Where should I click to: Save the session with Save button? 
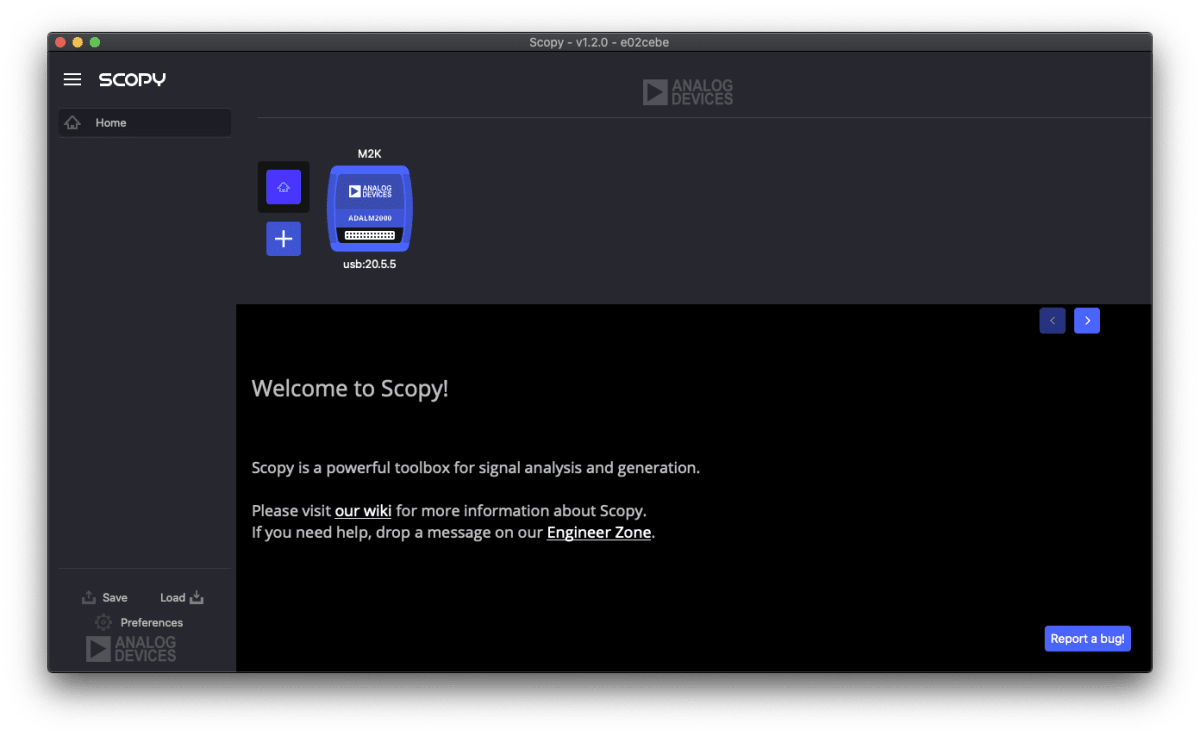(105, 597)
